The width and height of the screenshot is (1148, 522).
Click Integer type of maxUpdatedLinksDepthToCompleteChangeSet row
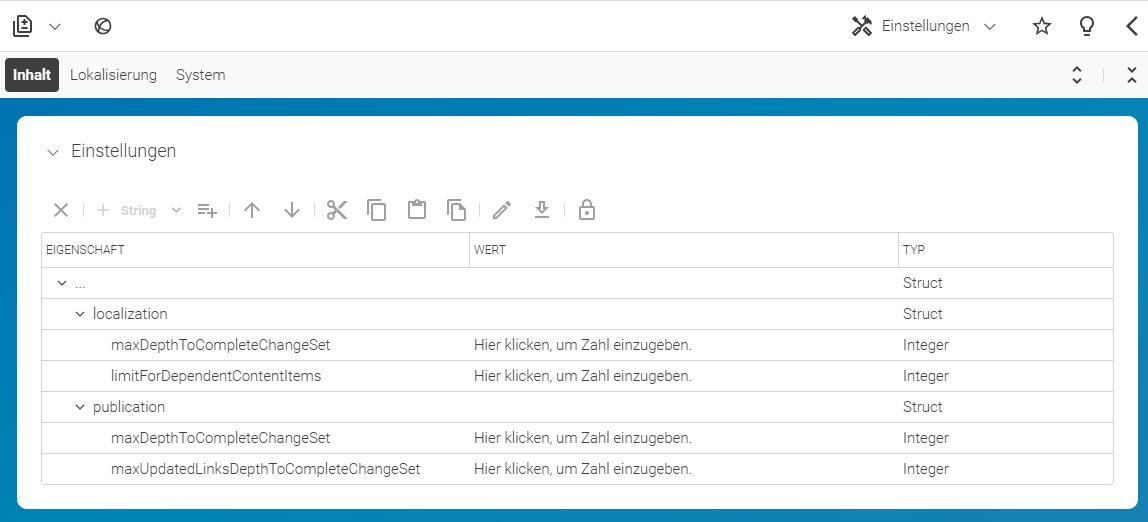[925, 469]
